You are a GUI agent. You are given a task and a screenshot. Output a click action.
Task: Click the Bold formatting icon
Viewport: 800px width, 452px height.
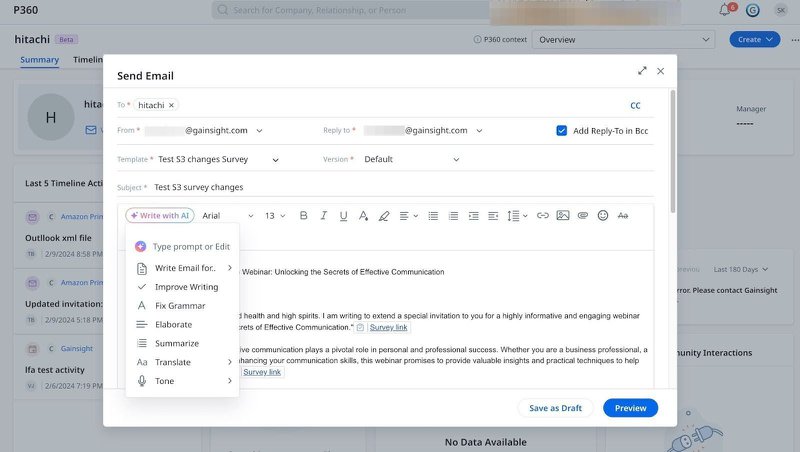303,216
